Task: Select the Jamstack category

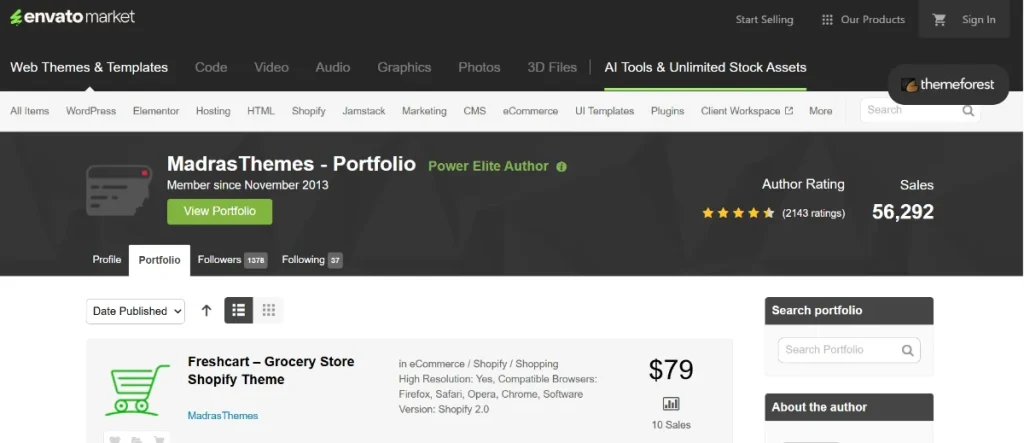Action: coord(364,111)
